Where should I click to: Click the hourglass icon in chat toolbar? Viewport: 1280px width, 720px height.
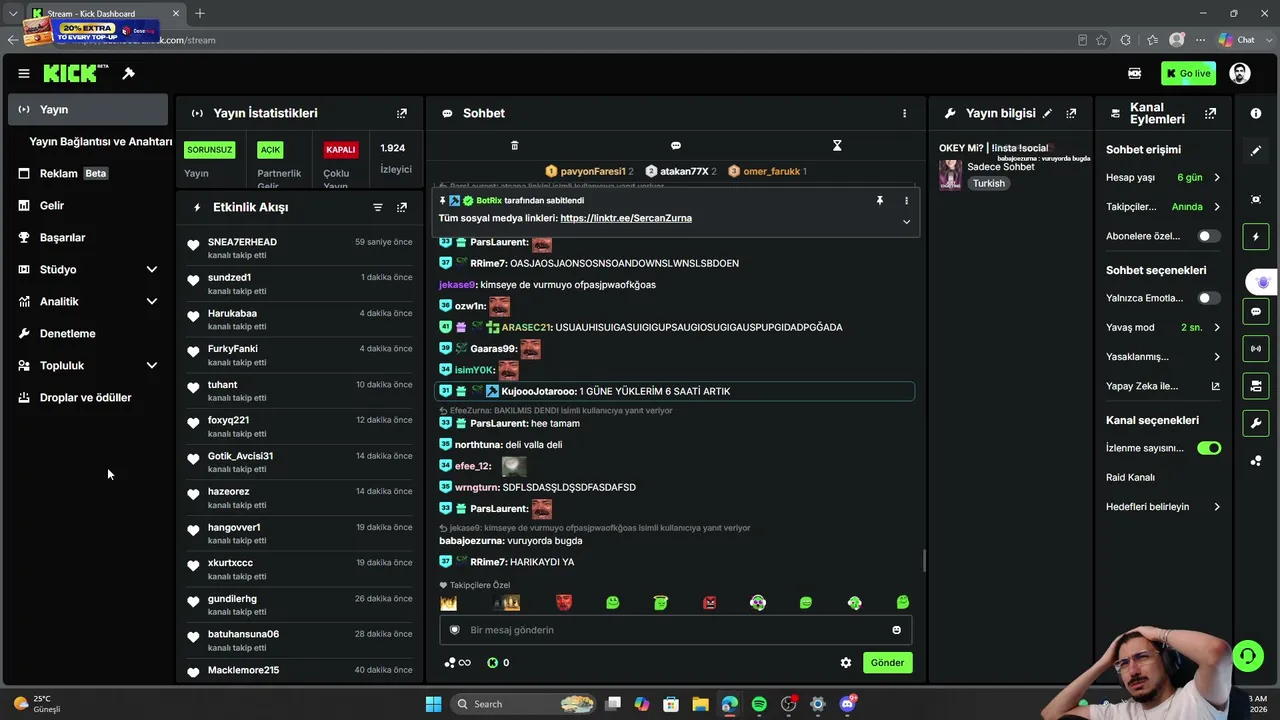coord(837,145)
